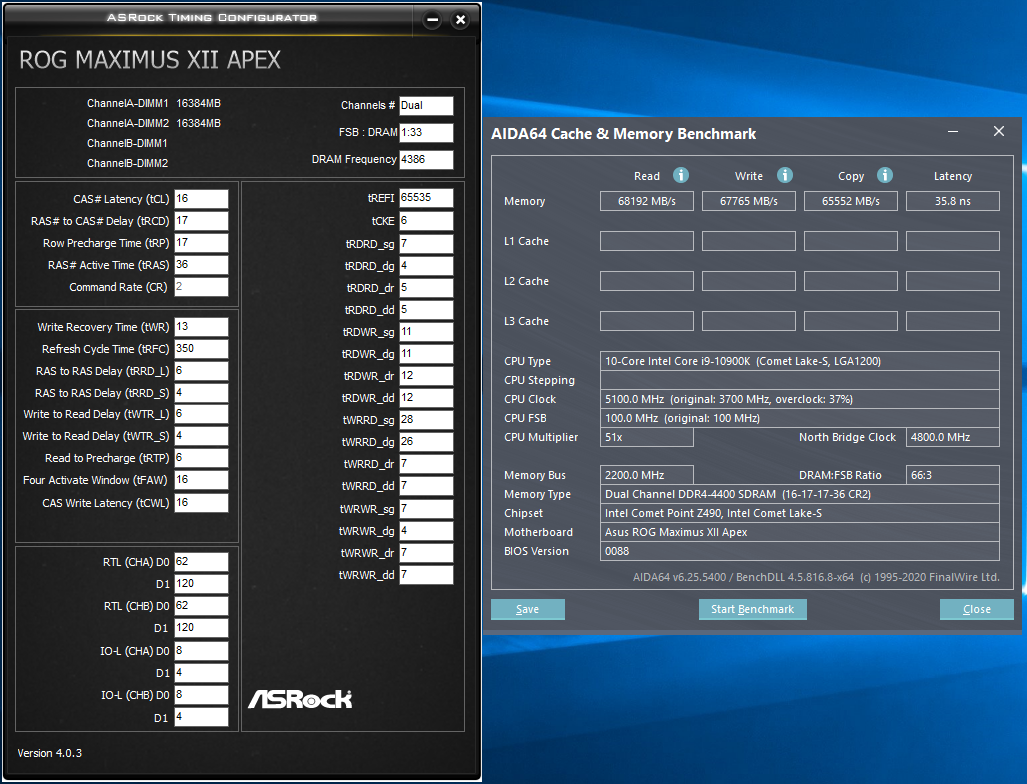Image resolution: width=1027 pixels, height=784 pixels.
Task: Click the L1 Cache Read result box
Action: tap(646, 241)
